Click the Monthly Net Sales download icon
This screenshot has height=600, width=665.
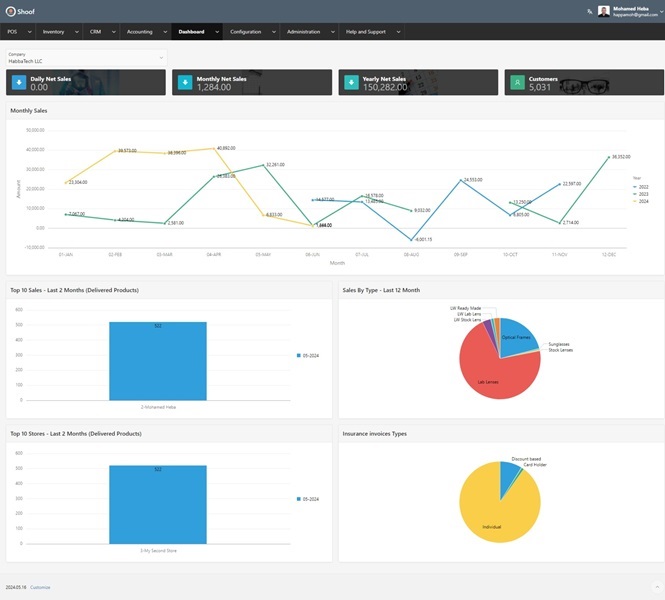point(185,82)
